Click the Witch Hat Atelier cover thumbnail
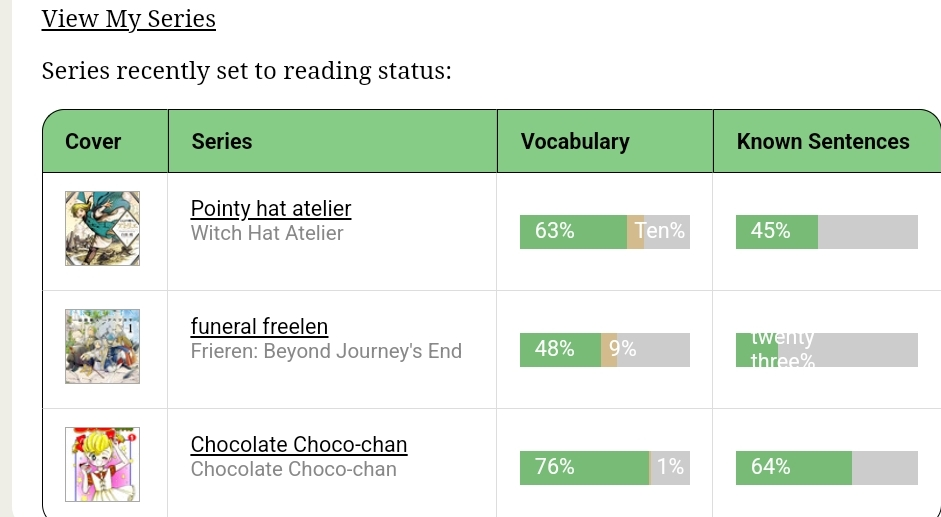The image size is (941, 517). point(103,228)
